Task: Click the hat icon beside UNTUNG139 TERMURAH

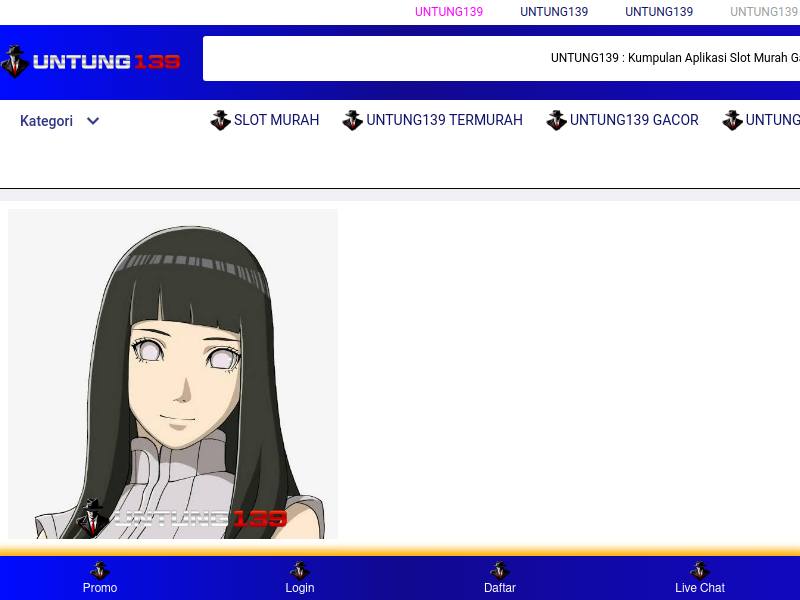Action: pos(353,120)
